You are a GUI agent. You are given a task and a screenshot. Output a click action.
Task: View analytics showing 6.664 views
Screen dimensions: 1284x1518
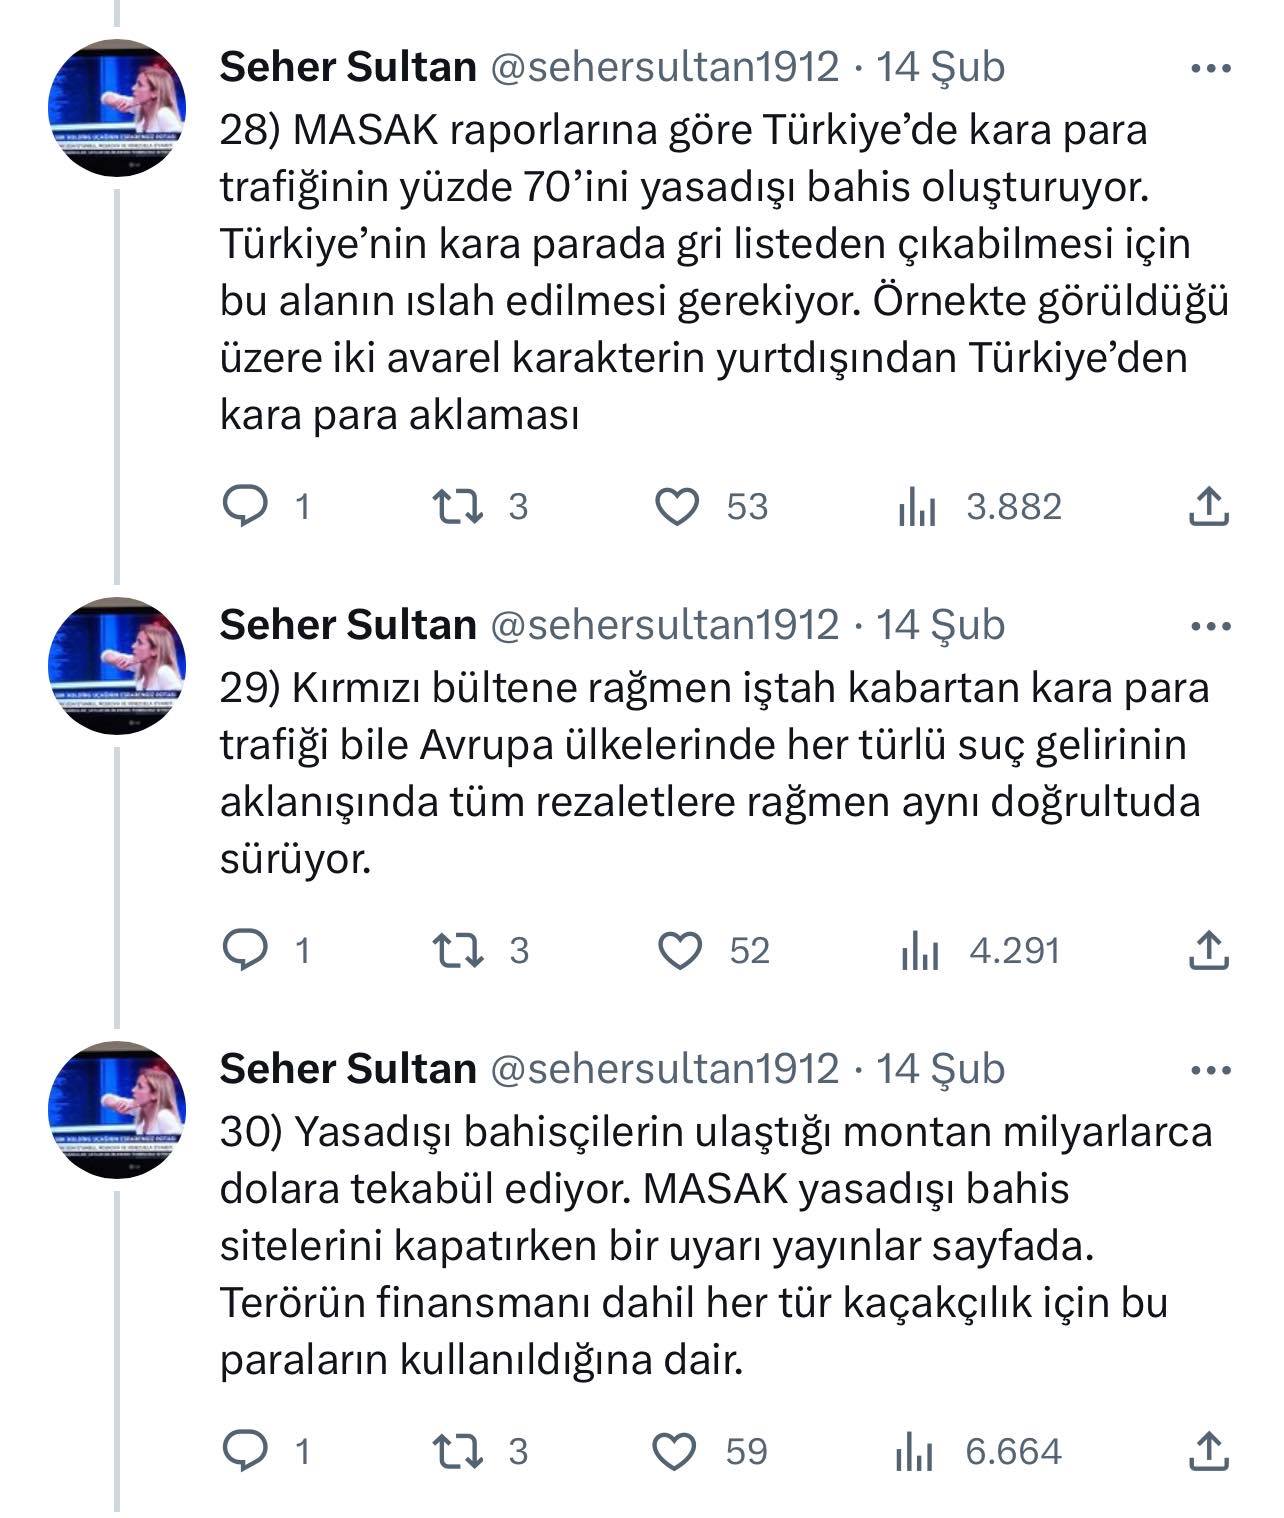[914, 1452]
